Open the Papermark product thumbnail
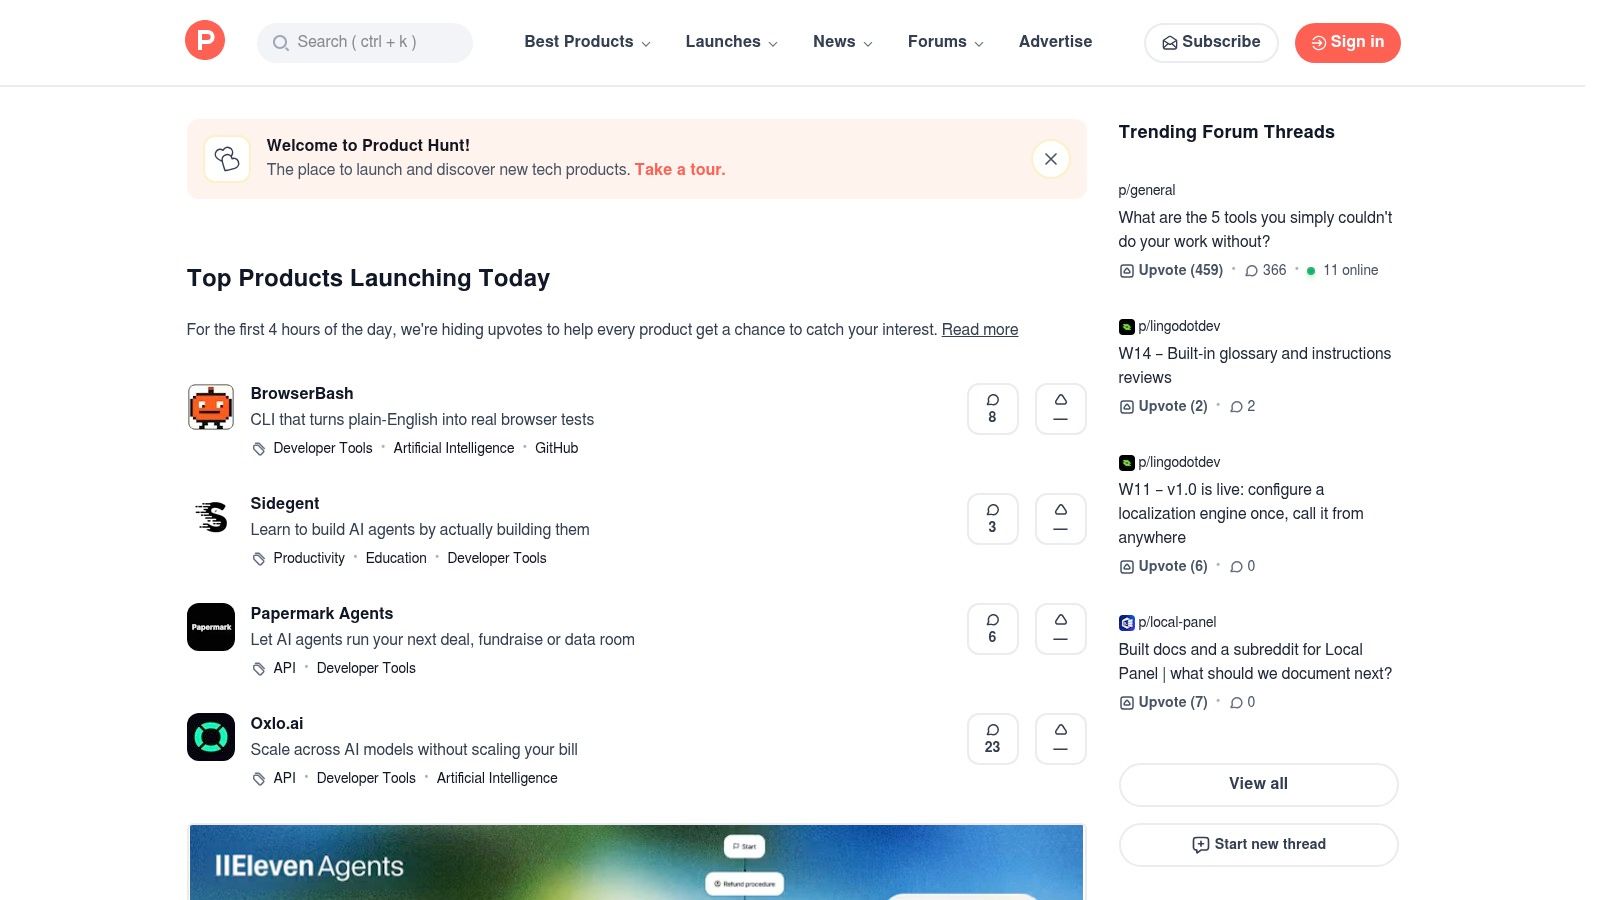Image resolution: width=1600 pixels, height=900 pixels. tap(211, 627)
